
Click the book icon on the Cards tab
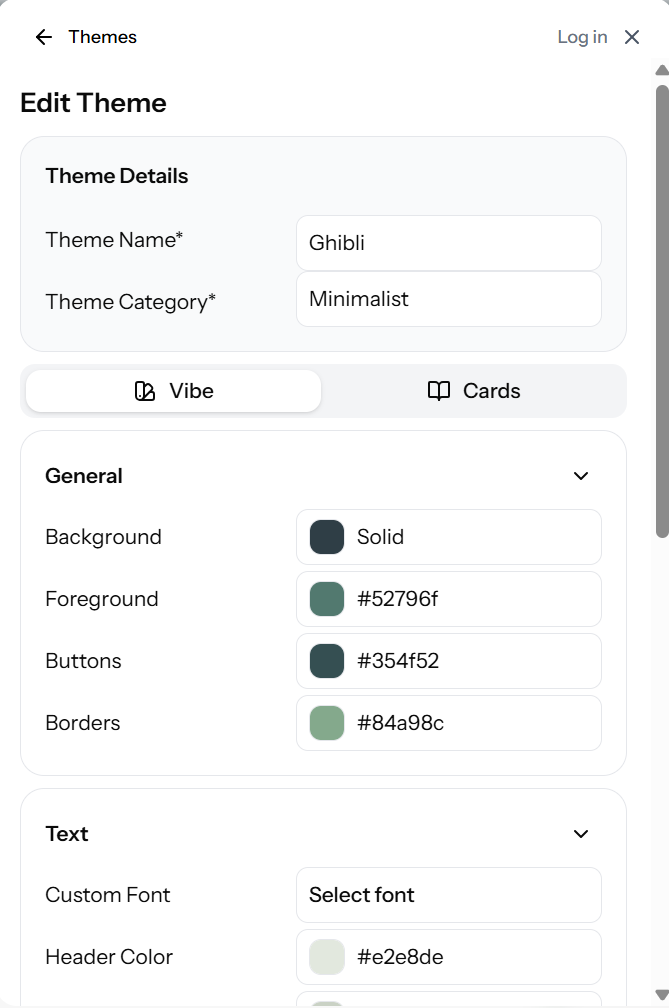pyautogui.click(x=439, y=391)
